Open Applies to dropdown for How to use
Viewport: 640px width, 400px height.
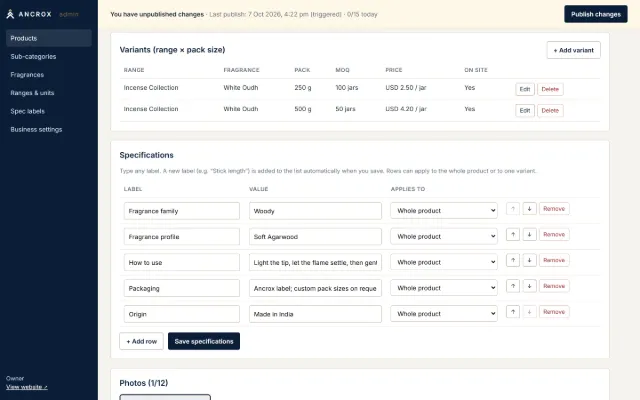coord(444,262)
